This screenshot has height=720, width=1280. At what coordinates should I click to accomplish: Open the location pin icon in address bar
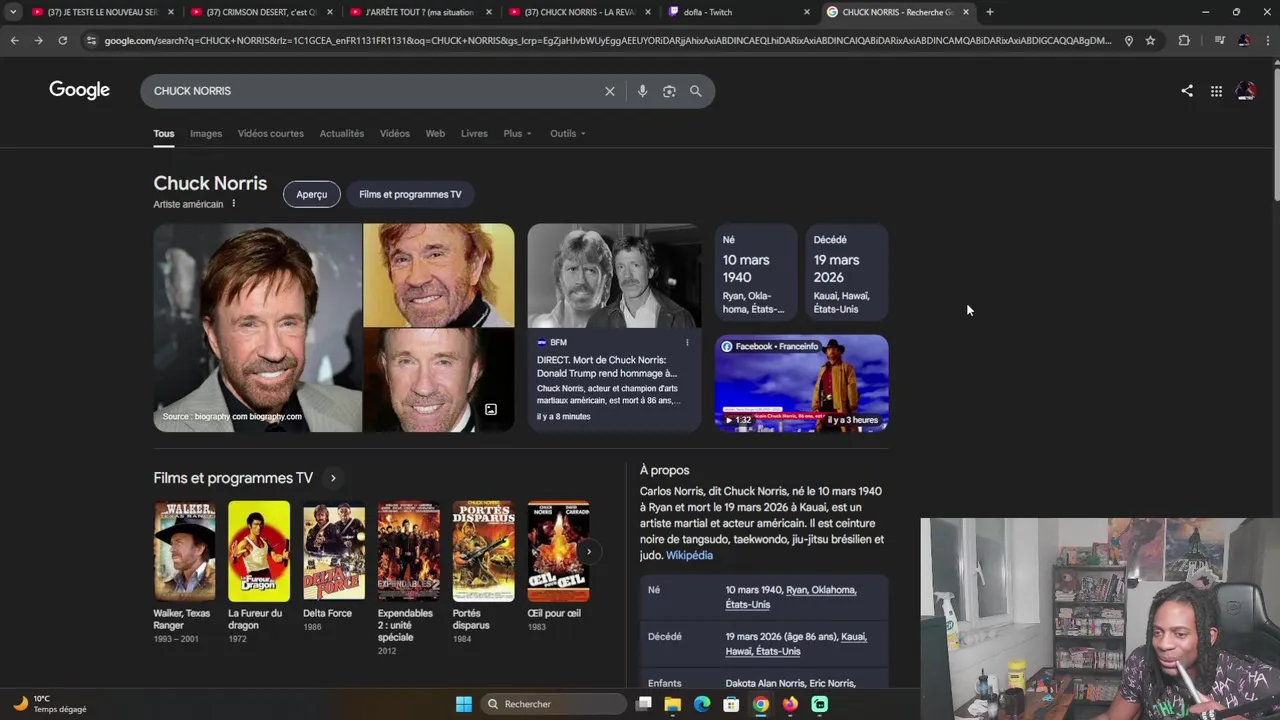click(x=1129, y=41)
